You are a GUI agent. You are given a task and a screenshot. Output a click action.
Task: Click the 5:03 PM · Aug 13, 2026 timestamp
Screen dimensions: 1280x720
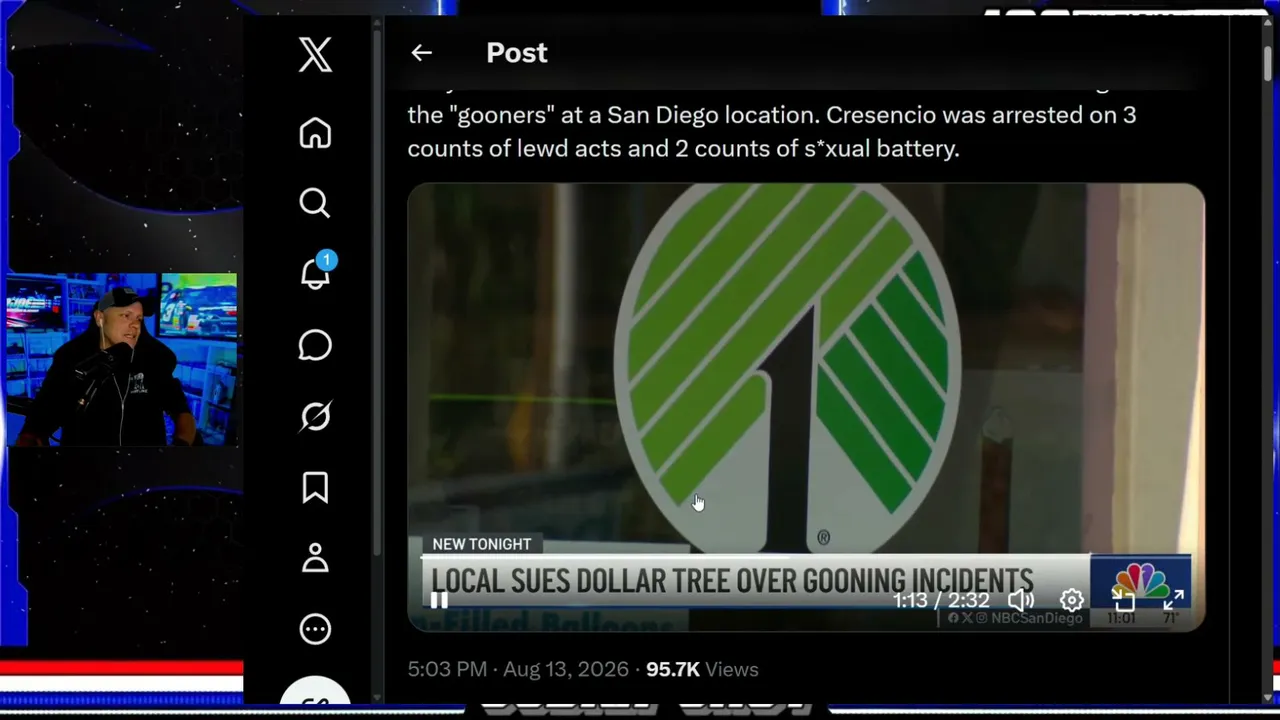tap(518, 669)
